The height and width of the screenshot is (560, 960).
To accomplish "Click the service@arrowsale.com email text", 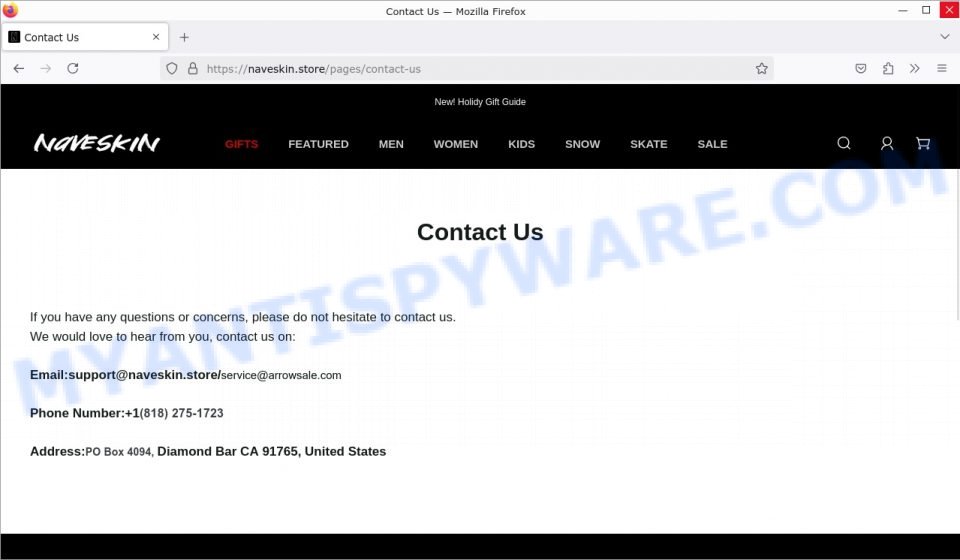I will pos(281,375).
